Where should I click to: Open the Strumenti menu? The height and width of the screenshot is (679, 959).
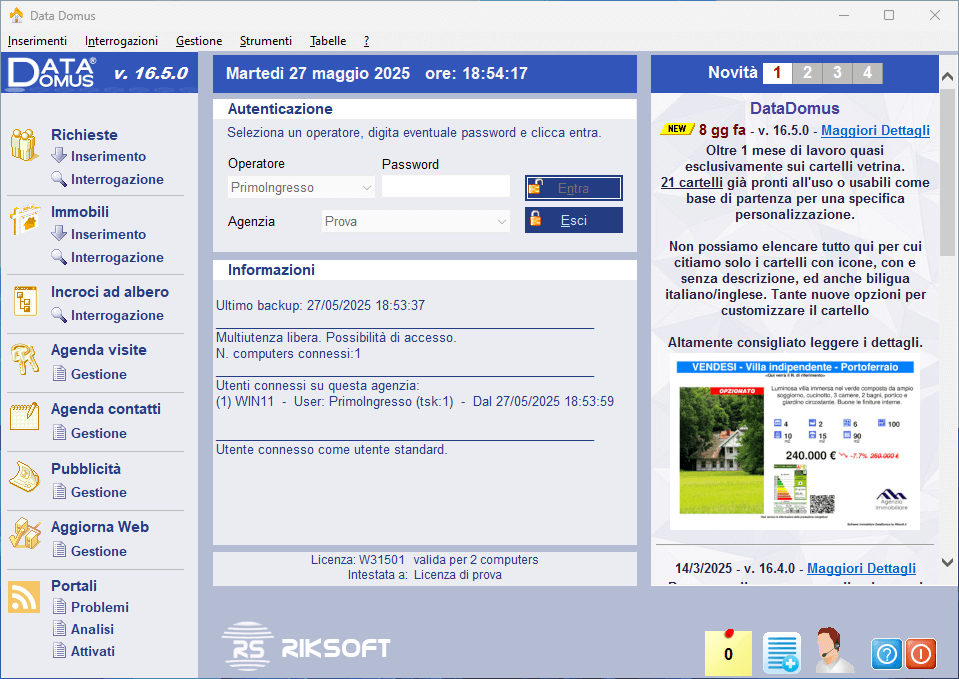click(265, 41)
